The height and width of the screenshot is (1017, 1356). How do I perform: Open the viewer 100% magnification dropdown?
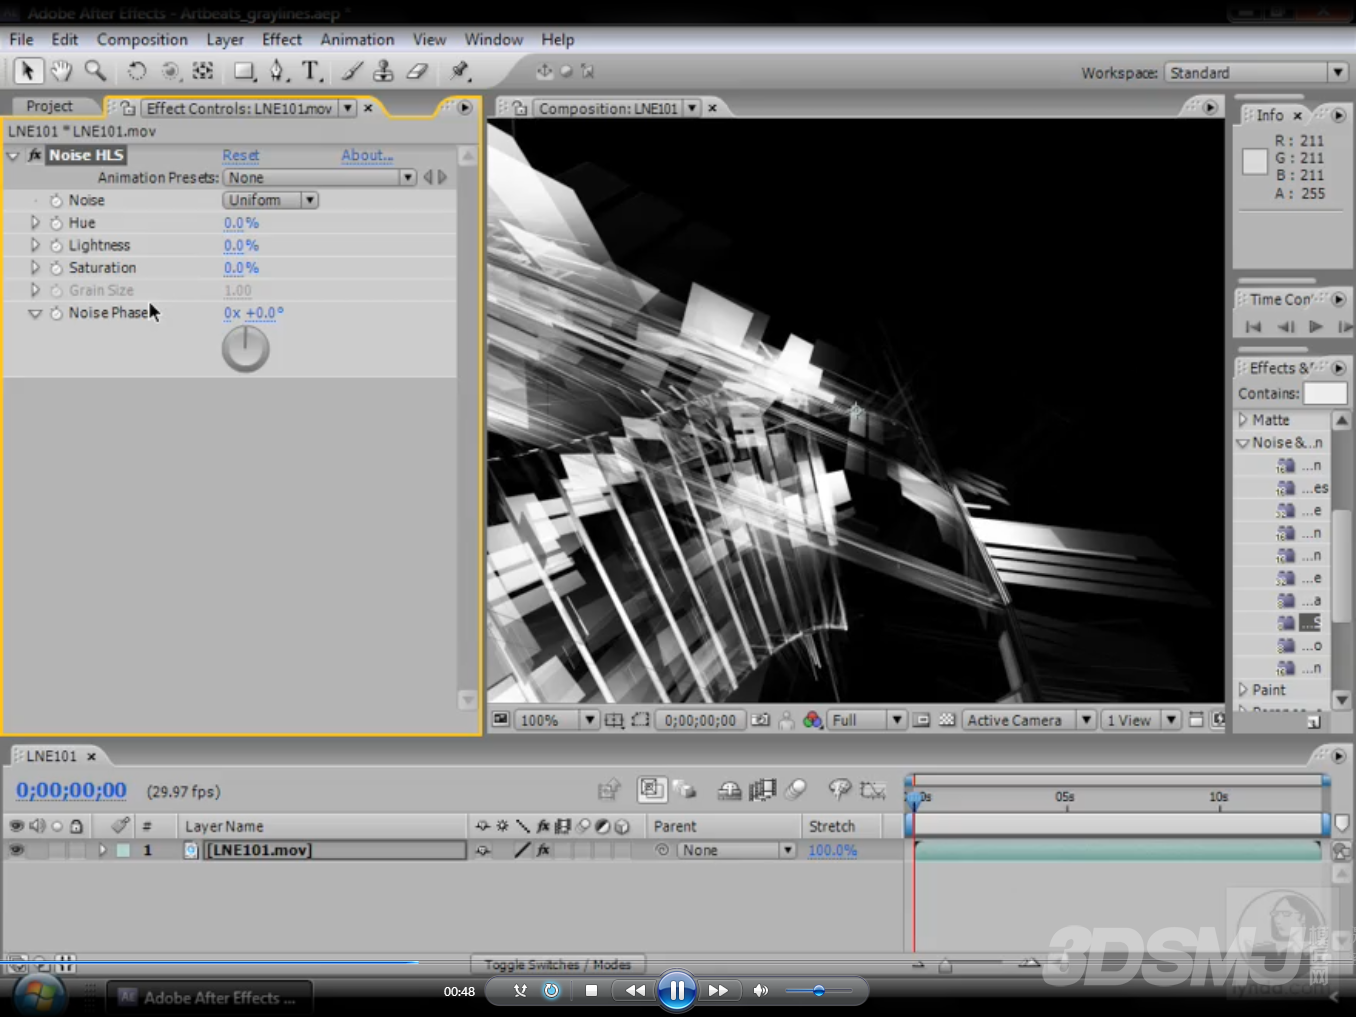point(556,720)
